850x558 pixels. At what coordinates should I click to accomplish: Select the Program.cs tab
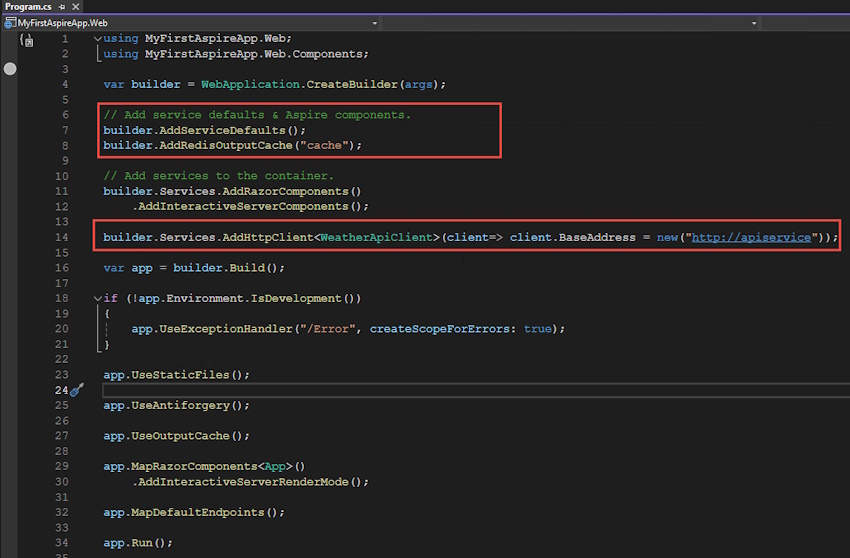pos(28,7)
